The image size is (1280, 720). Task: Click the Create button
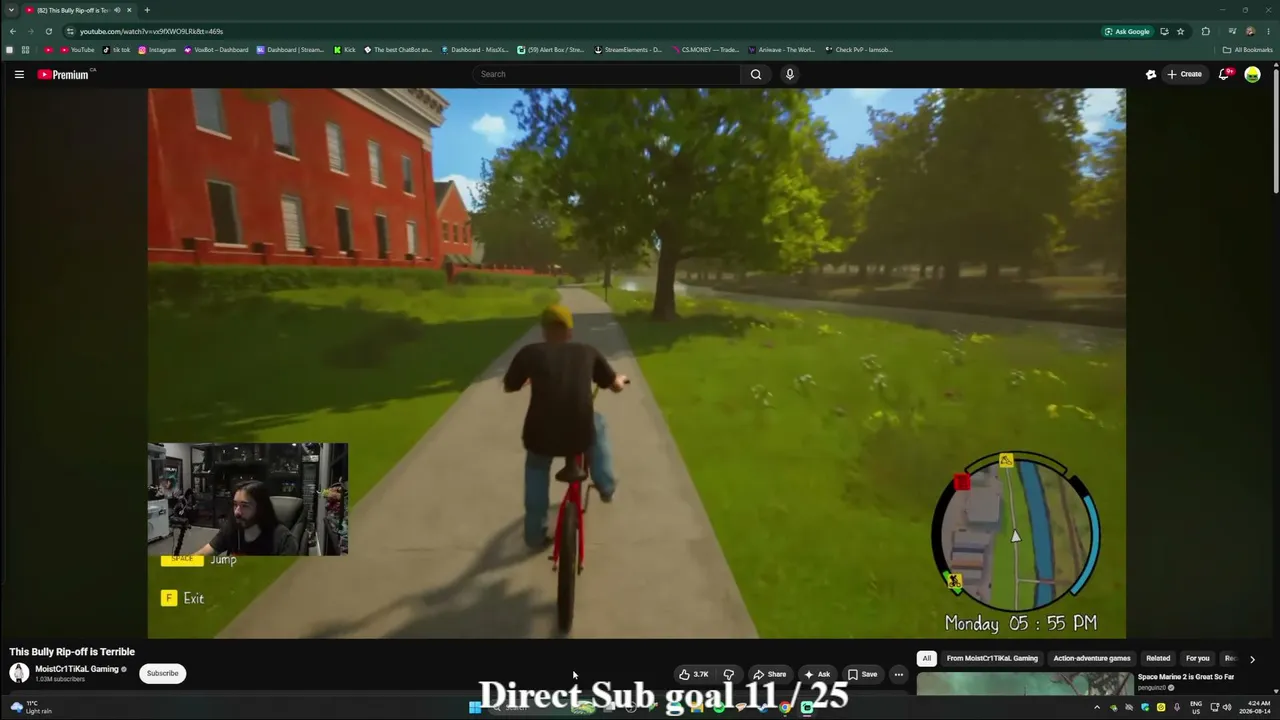1185,74
